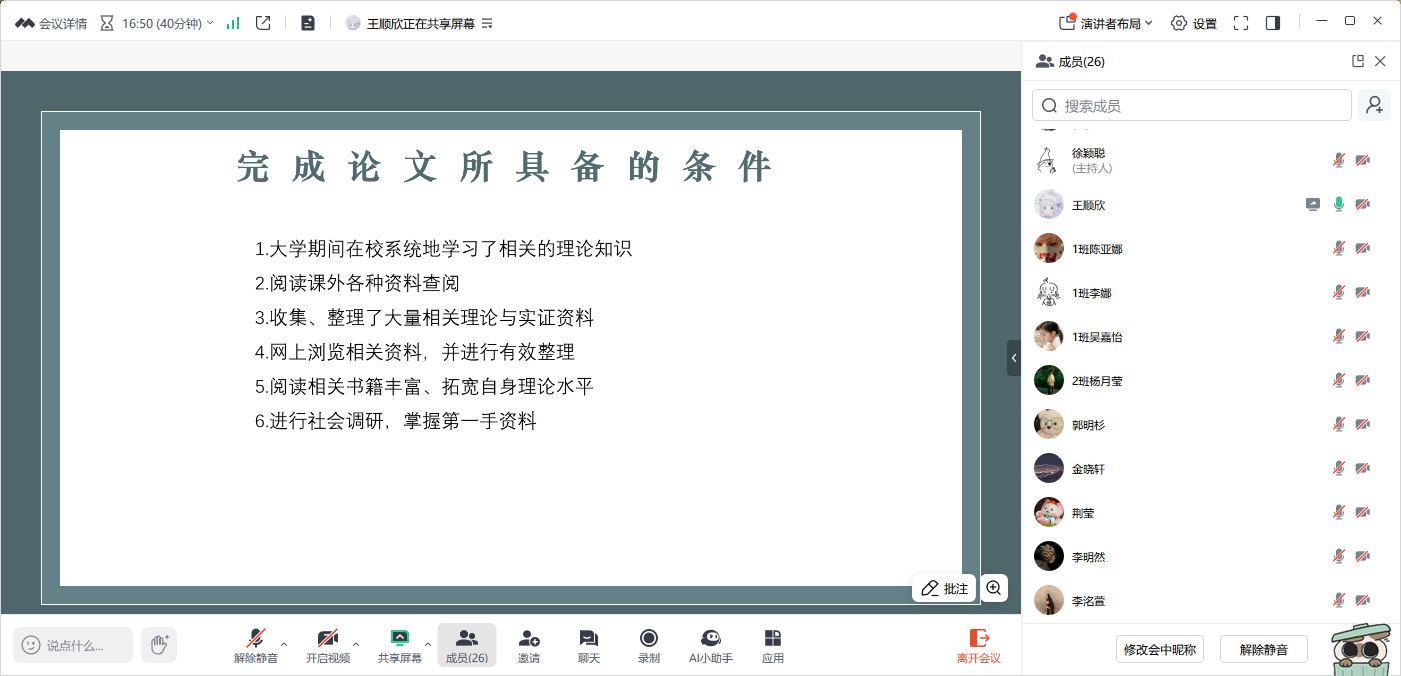The image size is (1401, 676).
Task: Click the raise hand icon
Action: 159,645
